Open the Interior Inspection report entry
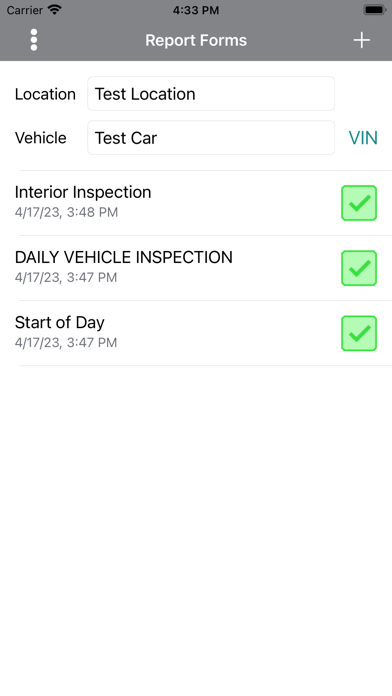 click(196, 203)
